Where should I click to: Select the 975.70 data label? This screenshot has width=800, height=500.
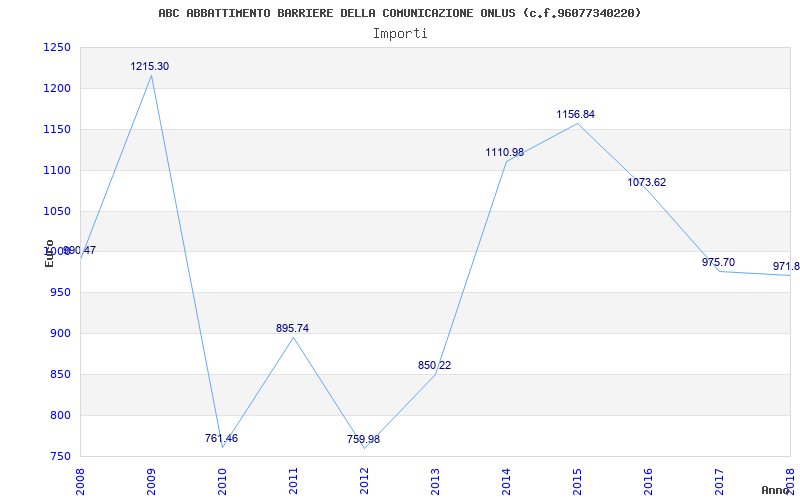point(718,262)
